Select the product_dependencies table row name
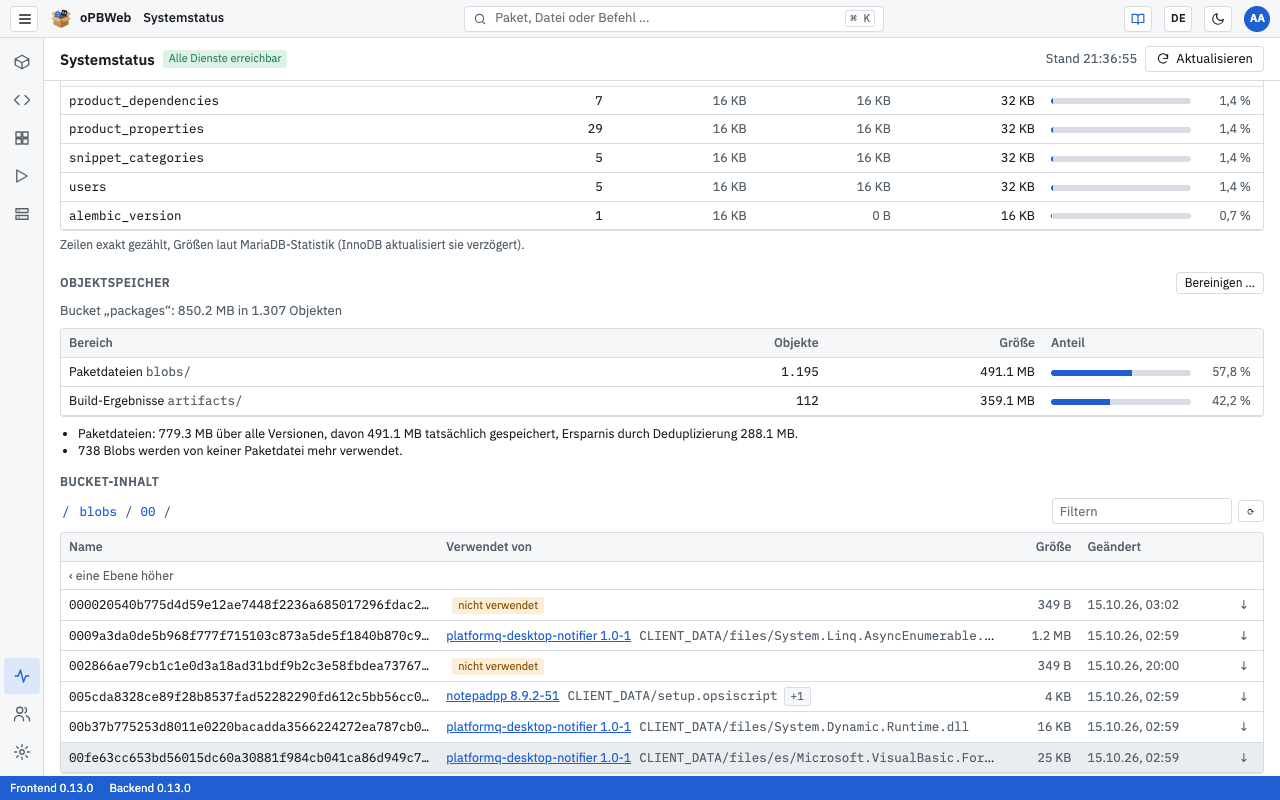 coord(144,101)
